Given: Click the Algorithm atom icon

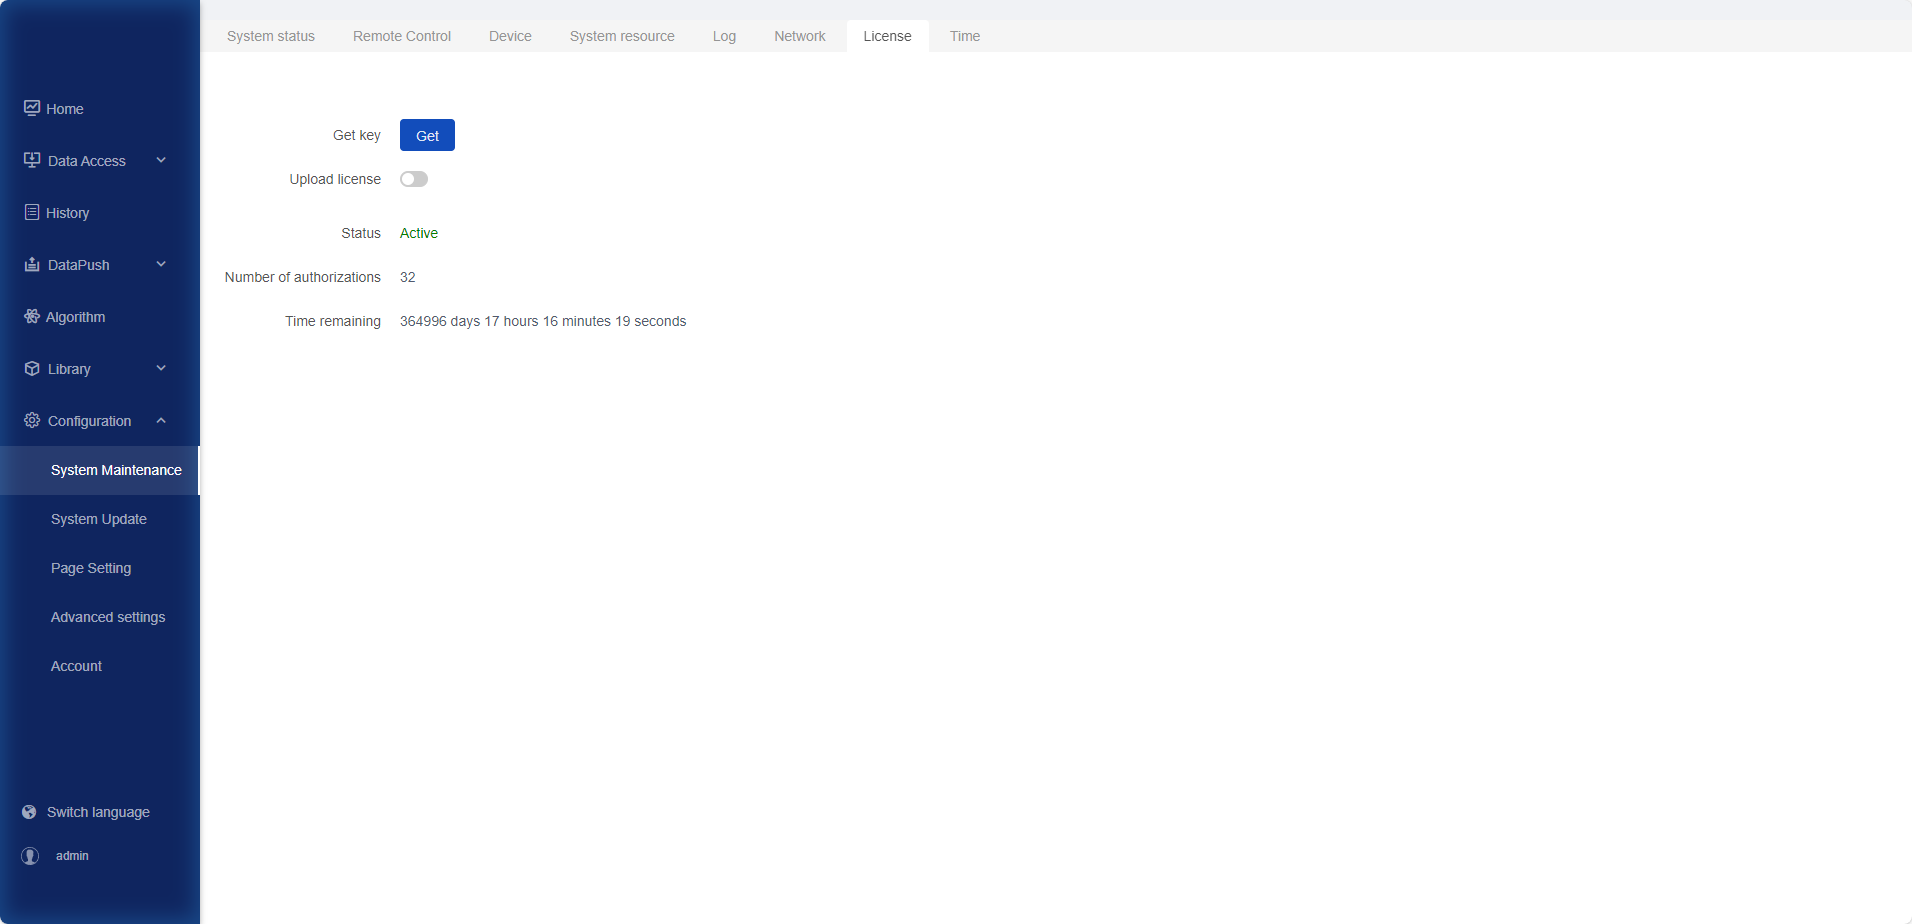Looking at the screenshot, I should coord(32,316).
